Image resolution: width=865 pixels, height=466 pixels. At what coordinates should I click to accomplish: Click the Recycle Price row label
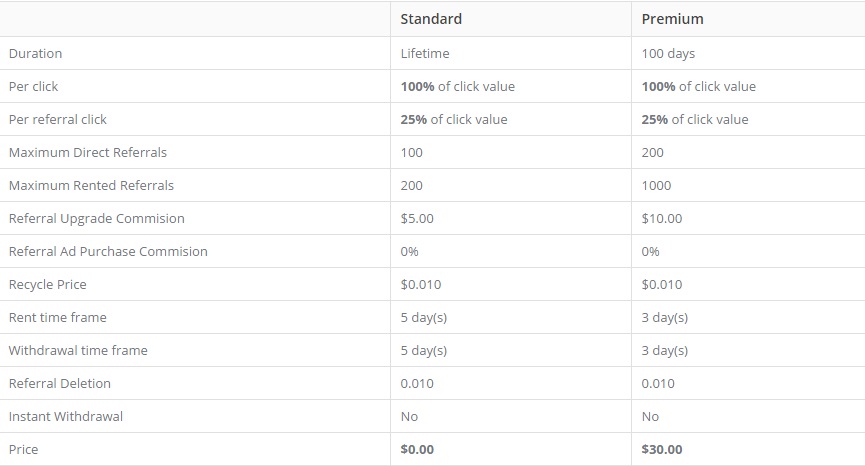[47, 285]
